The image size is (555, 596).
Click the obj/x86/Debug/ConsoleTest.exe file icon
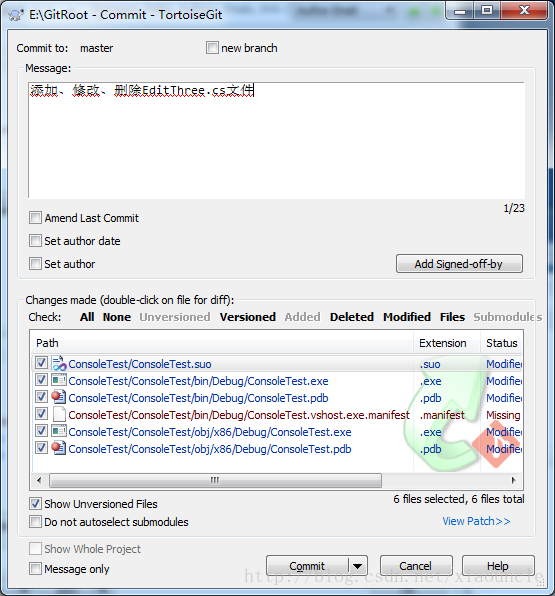pos(59,431)
